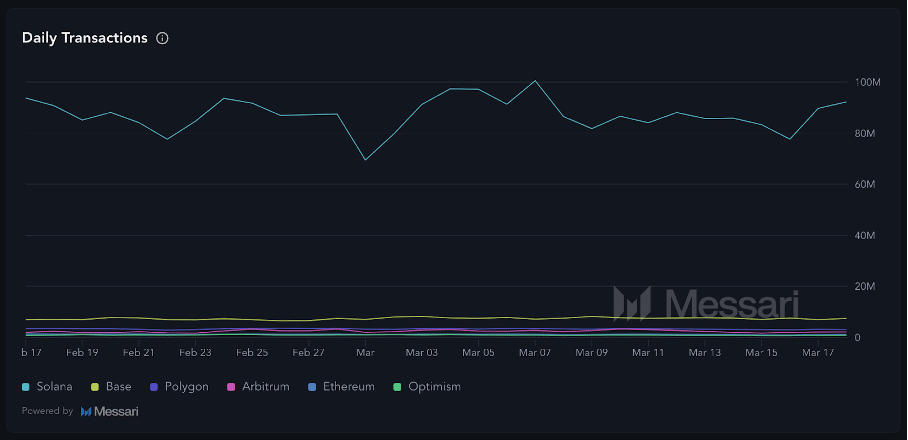
Task: Click the Messari logo in the footer
Action: 110,411
